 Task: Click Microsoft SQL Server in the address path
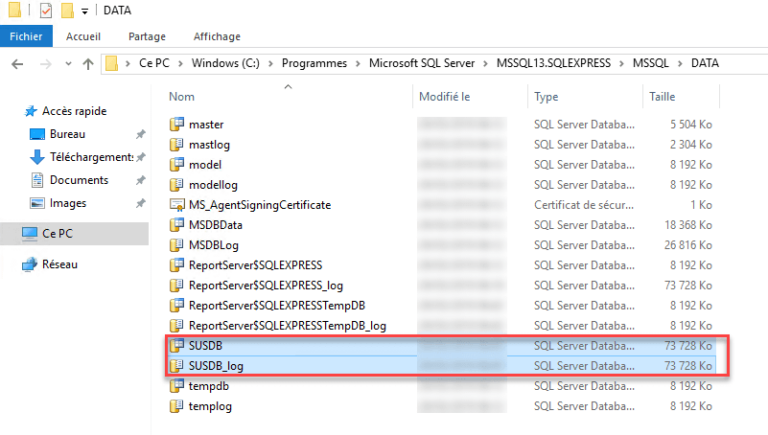pos(423,64)
